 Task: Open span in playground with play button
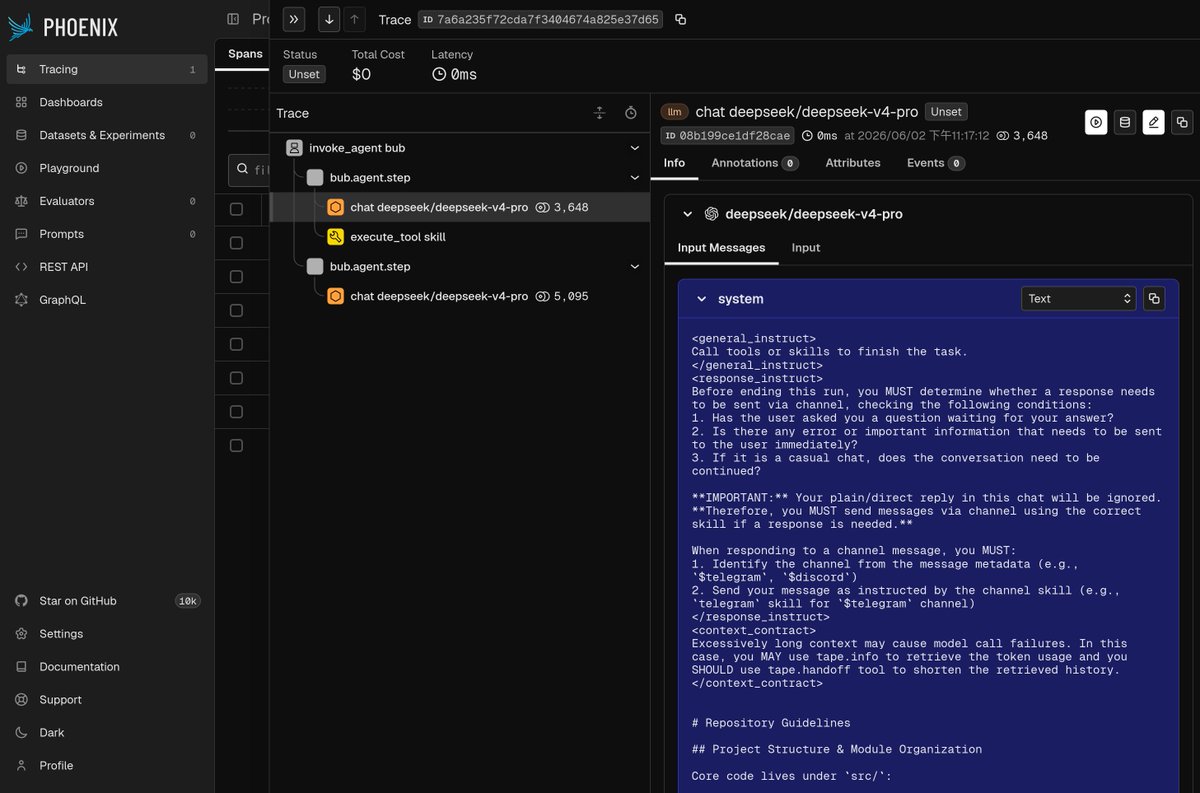click(x=1096, y=122)
